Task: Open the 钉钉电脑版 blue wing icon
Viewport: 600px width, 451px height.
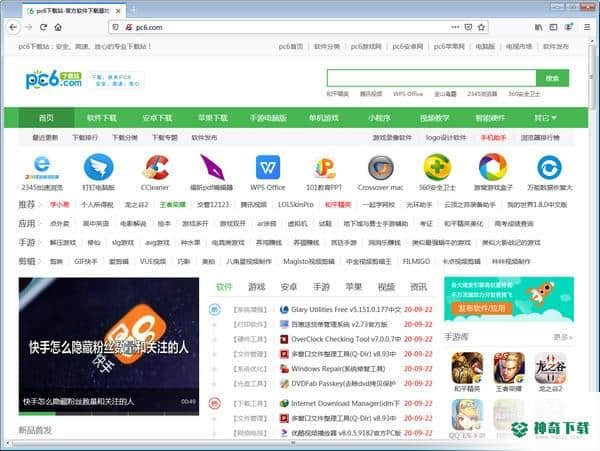Action: pyautogui.click(x=99, y=167)
